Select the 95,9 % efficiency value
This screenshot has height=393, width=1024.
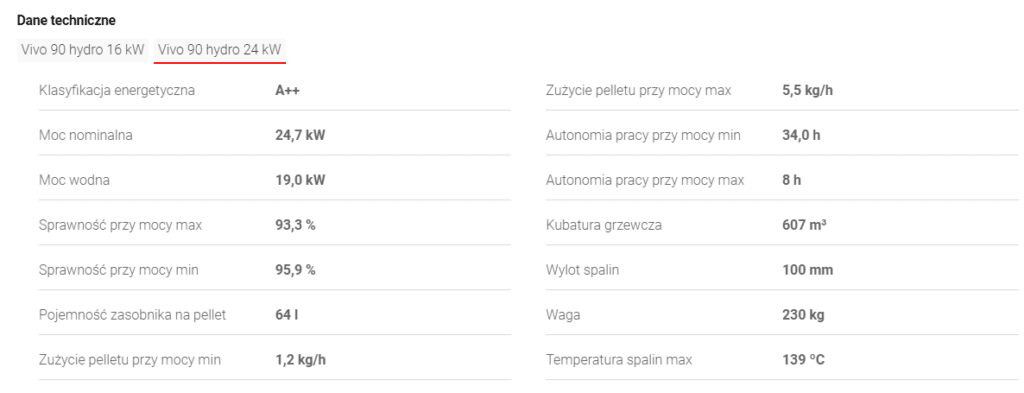pos(295,270)
